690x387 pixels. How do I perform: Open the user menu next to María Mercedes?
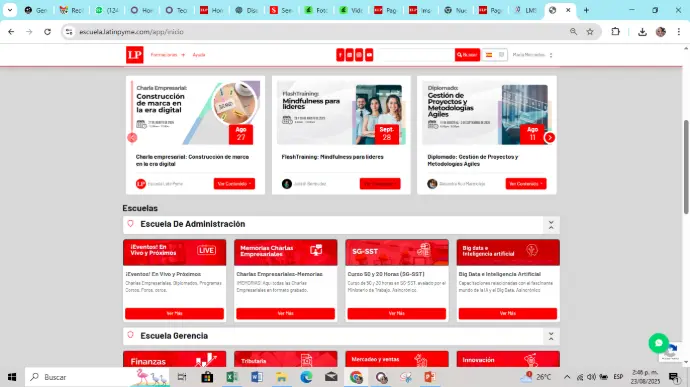point(551,55)
